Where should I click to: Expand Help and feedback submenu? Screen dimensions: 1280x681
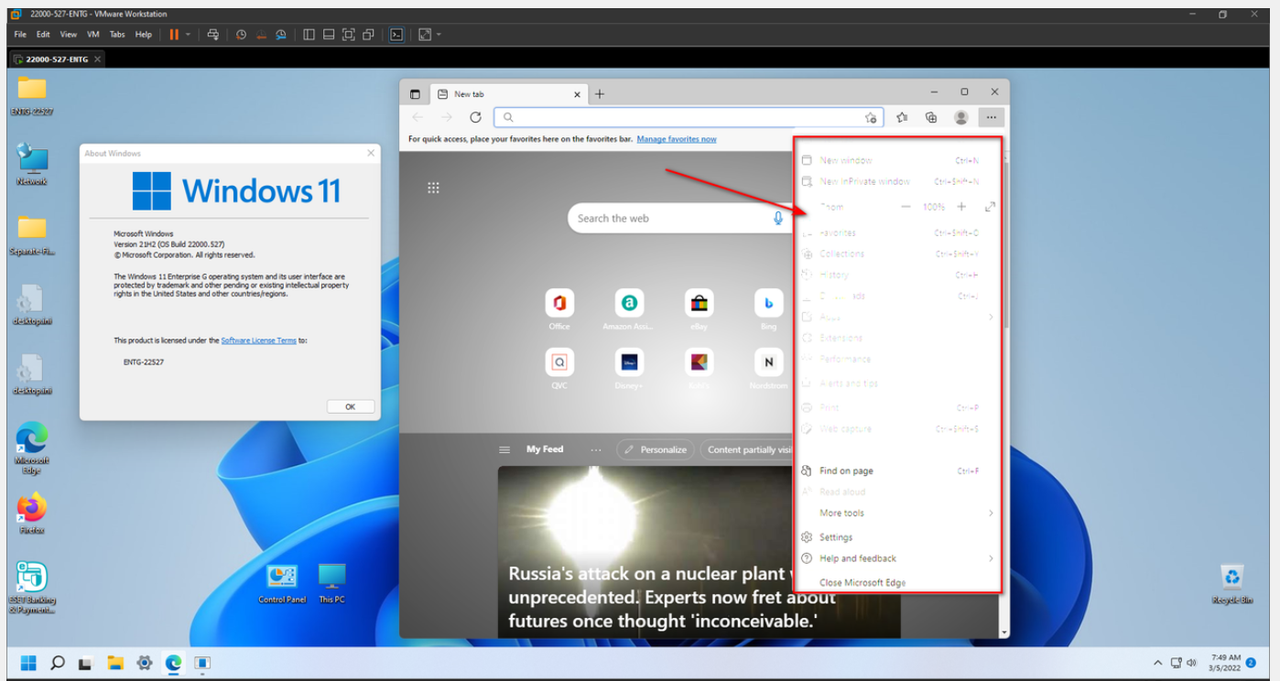(897, 559)
